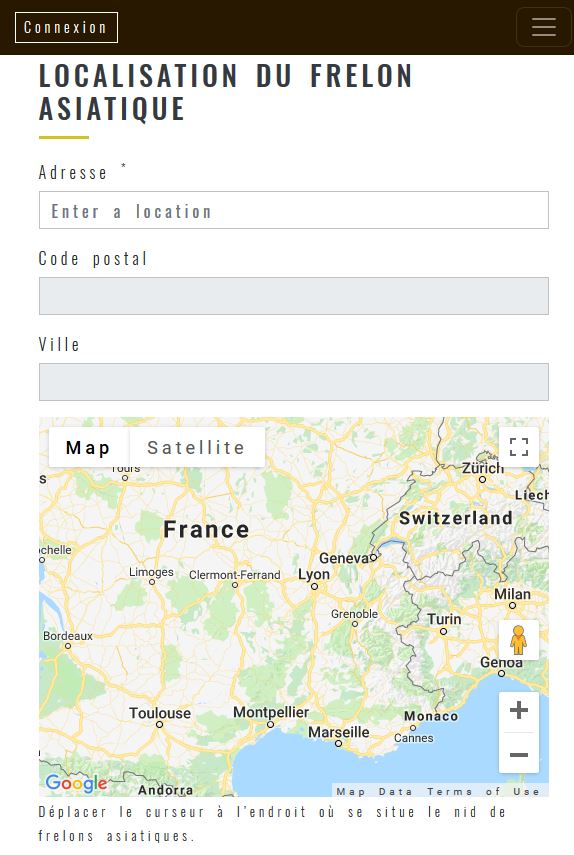Viewport: 574px width, 855px height.
Task: Click Lyon on the map
Action: point(314,575)
